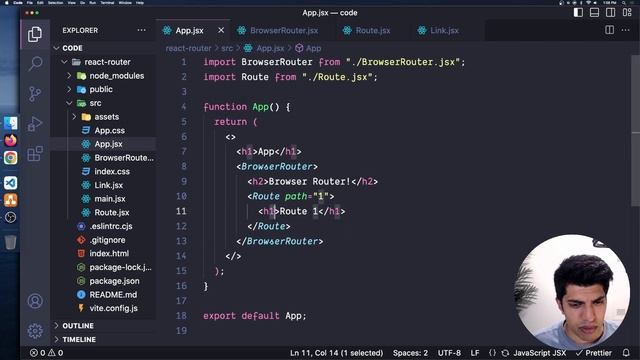Customize layout icon in title bar
The height and width of the screenshot is (360, 640).
point(627,13)
